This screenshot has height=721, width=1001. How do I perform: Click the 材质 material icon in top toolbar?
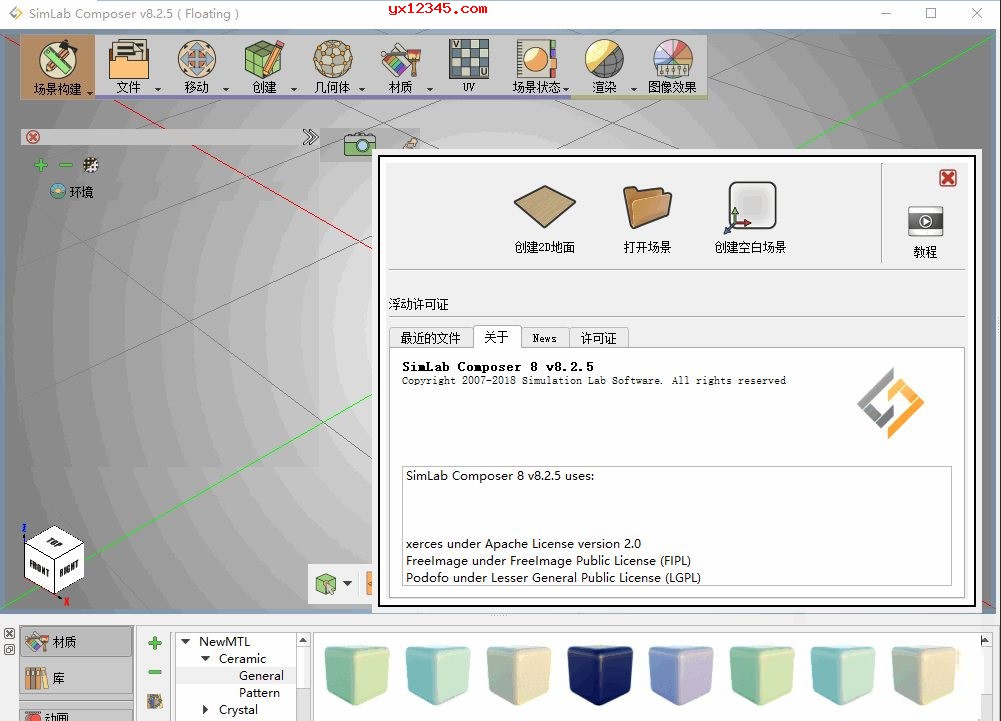(x=400, y=59)
